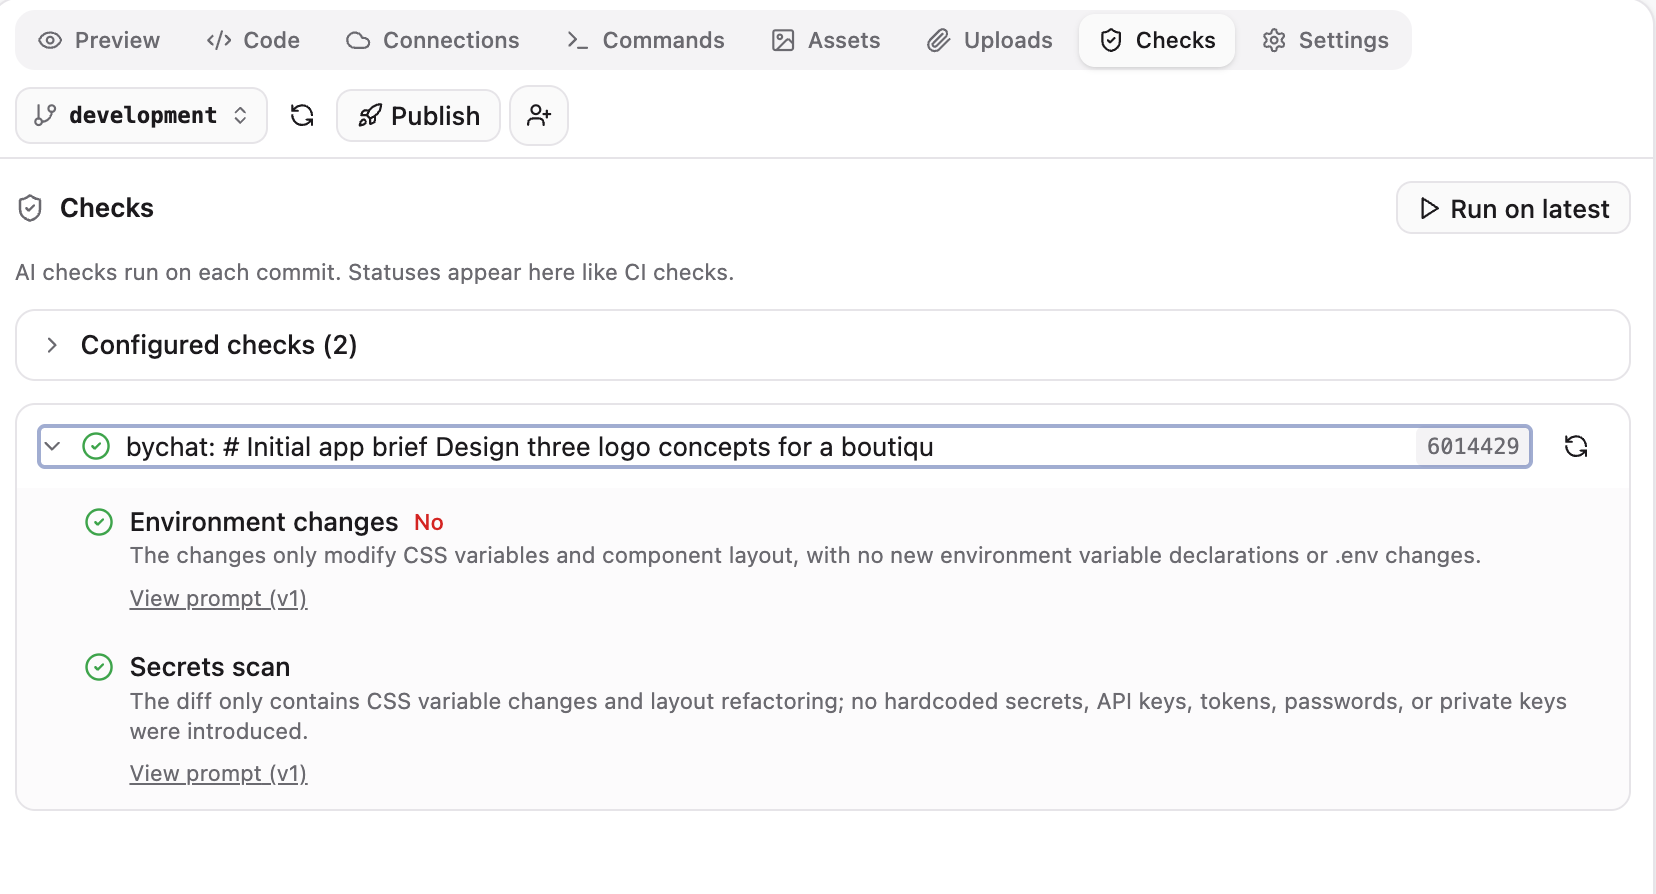Open View prompt (v1) under Environment changes

(218, 598)
